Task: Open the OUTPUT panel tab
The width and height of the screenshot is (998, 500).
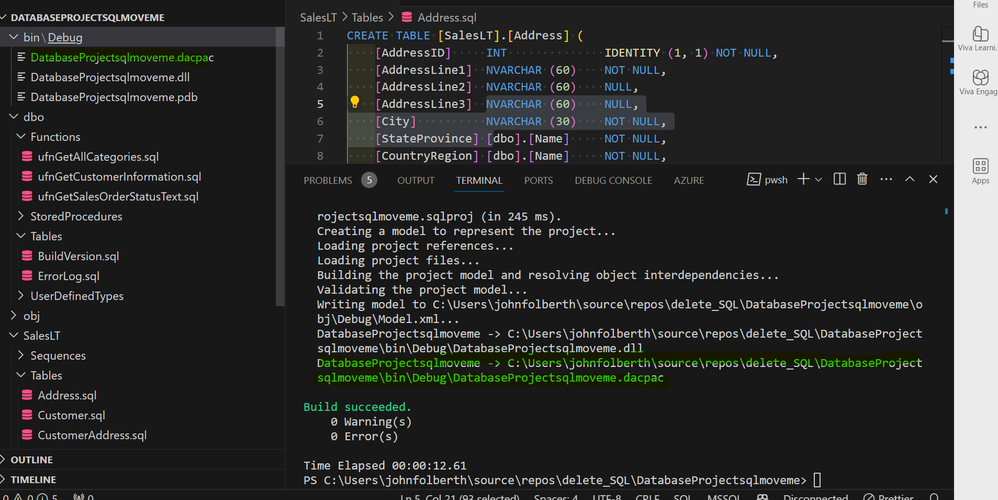Action: 415,181
